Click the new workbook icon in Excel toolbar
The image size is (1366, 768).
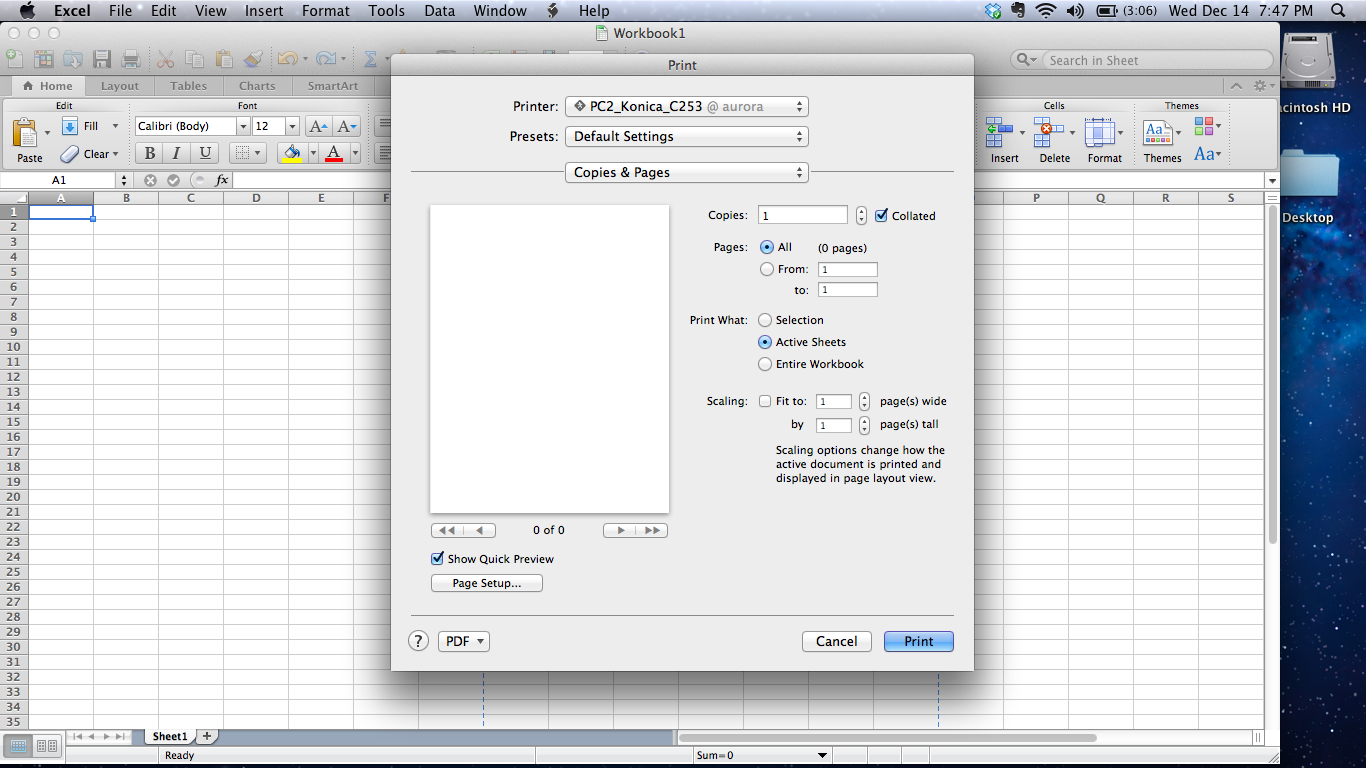(x=15, y=59)
